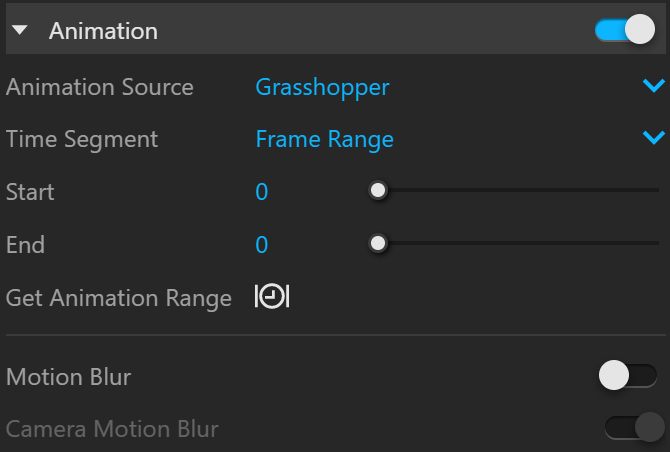
Task: Click the Animation header title text
Action: [x=103, y=31]
